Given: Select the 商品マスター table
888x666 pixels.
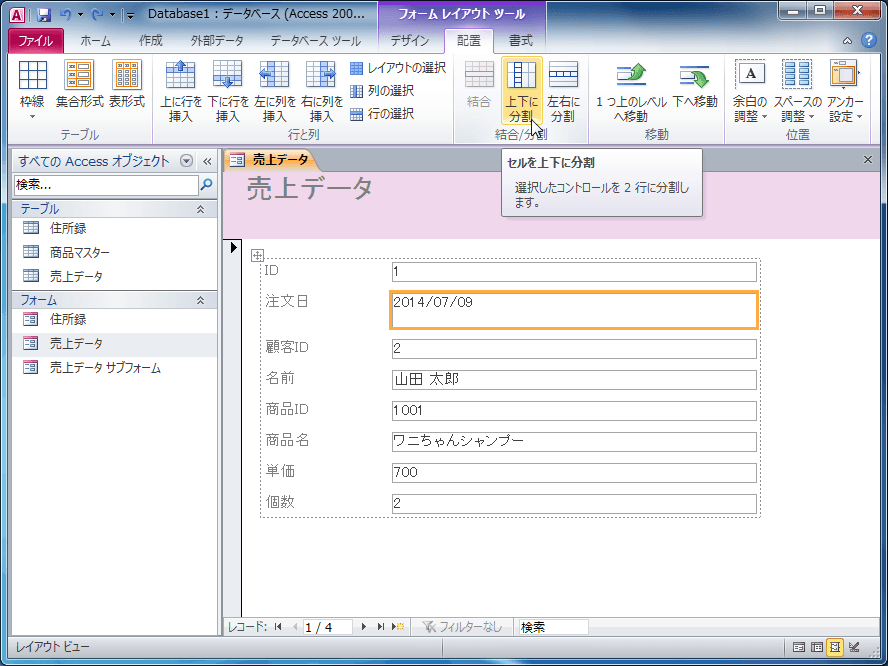Looking at the screenshot, I should point(114,252).
